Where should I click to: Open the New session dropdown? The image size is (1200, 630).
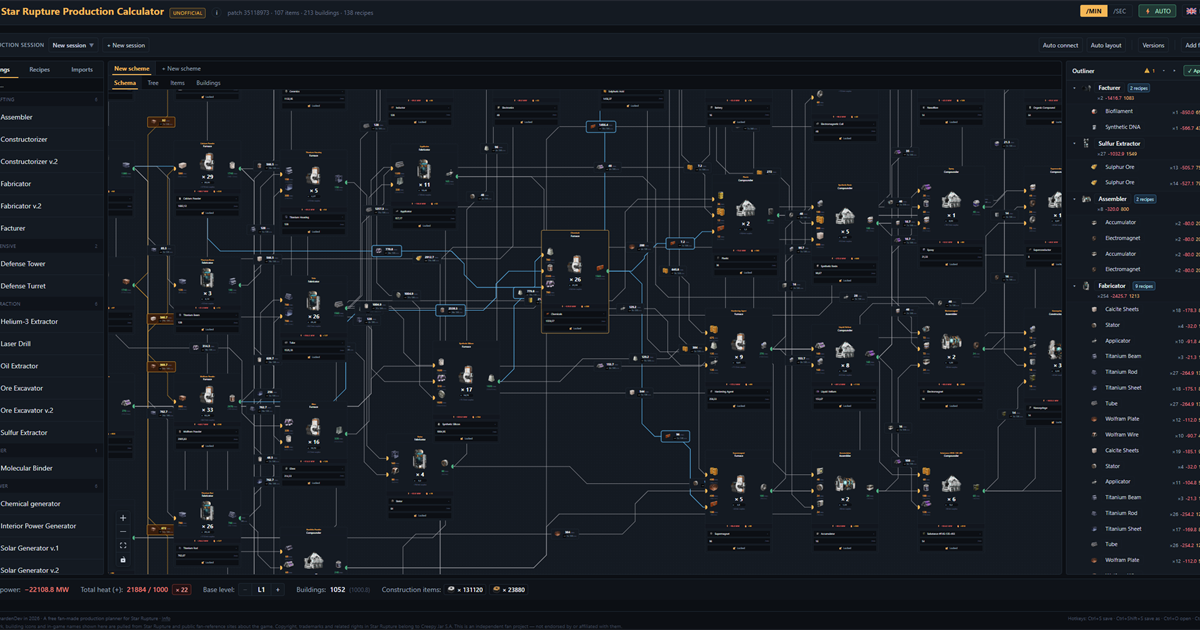74,45
